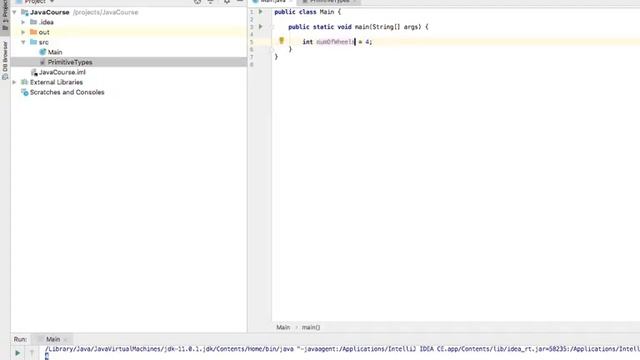Select the JavaCourse.iml file
640x360 pixels.
(62, 72)
